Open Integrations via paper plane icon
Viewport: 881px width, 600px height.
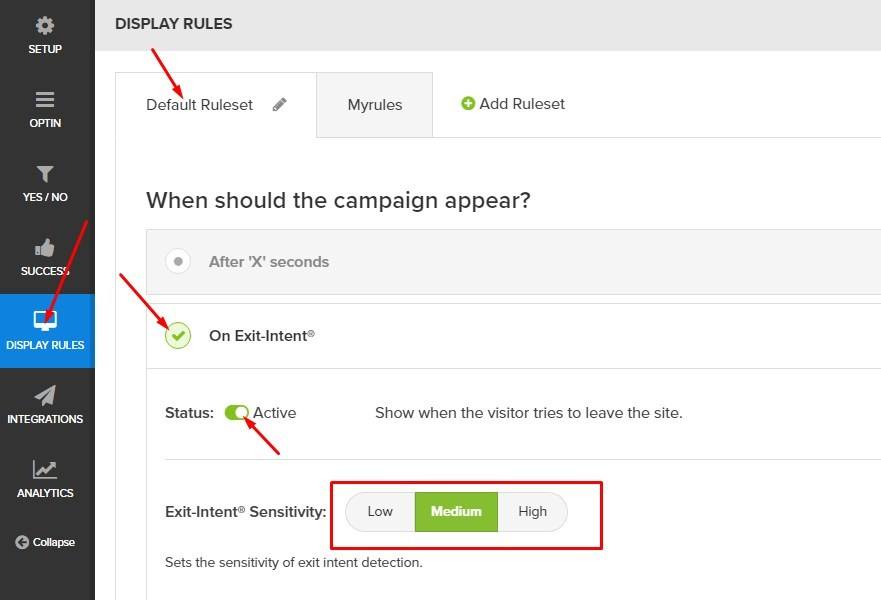pyautogui.click(x=45, y=395)
